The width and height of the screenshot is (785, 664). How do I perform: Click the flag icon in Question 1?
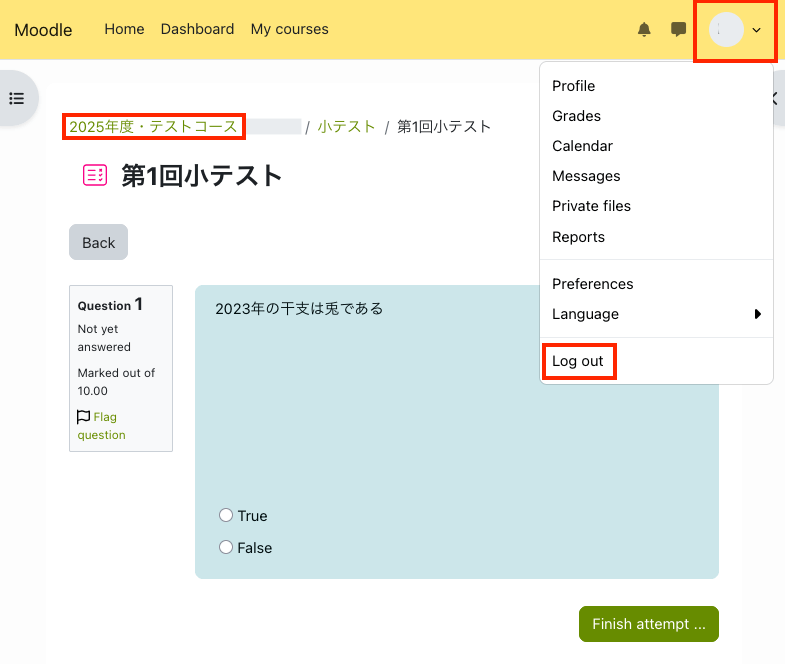84,417
